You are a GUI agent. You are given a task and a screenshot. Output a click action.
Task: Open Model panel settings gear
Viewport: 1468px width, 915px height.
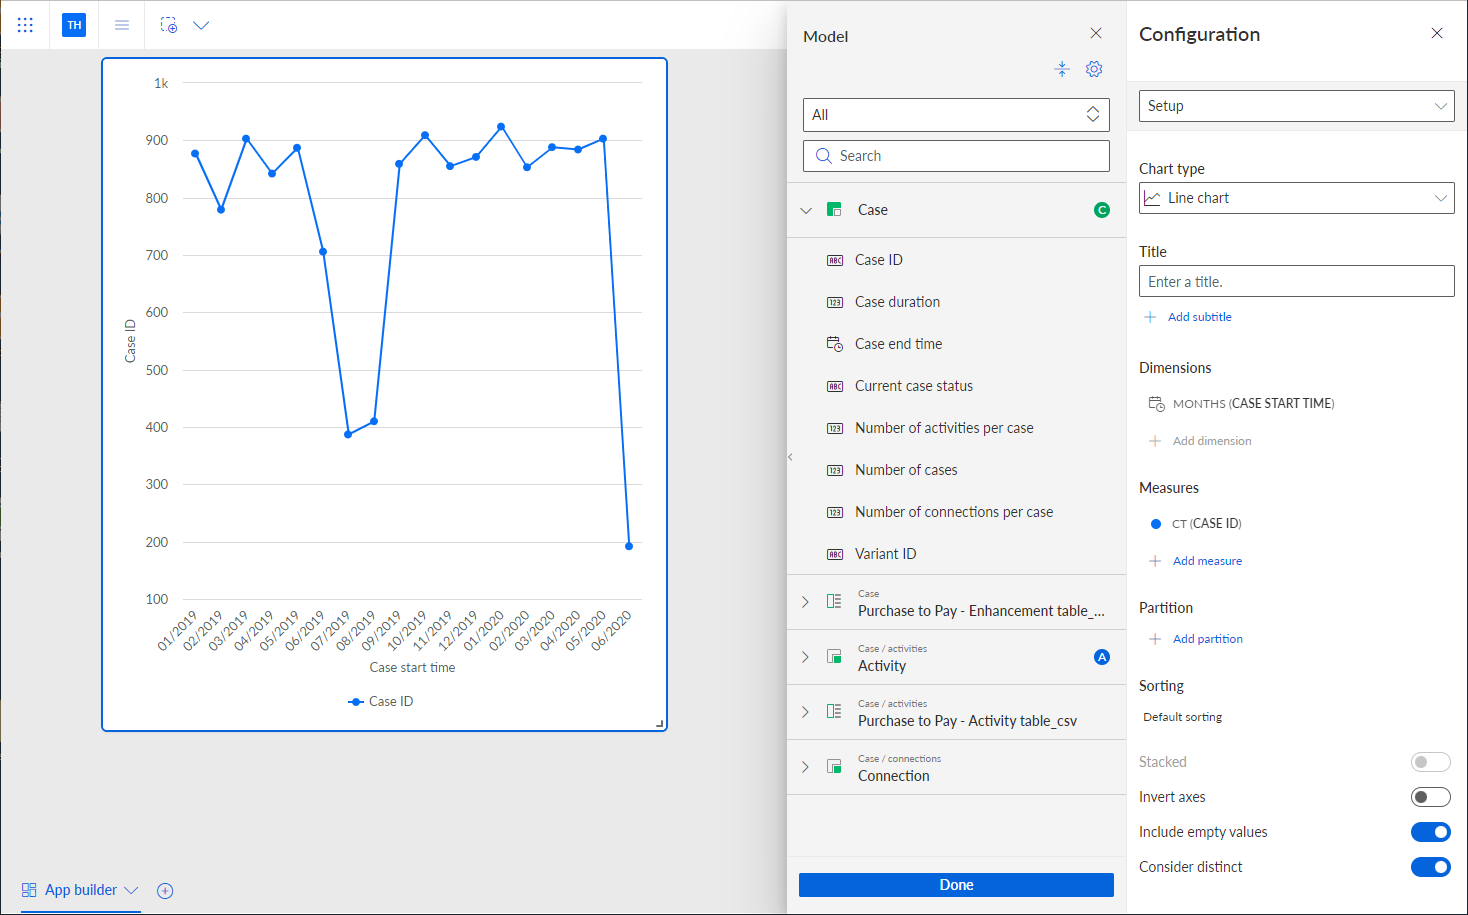point(1094,69)
